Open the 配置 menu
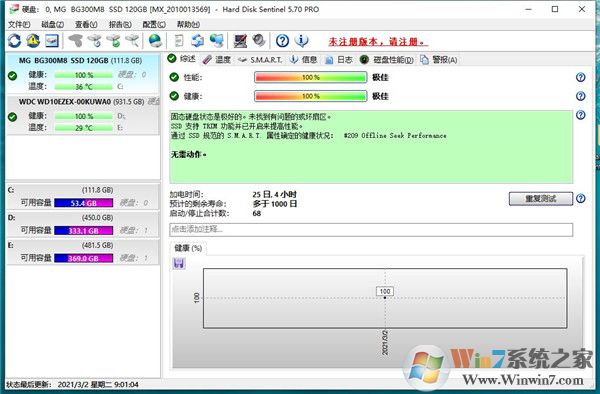Image resolution: width=600 pixels, height=394 pixels. [x=154, y=24]
